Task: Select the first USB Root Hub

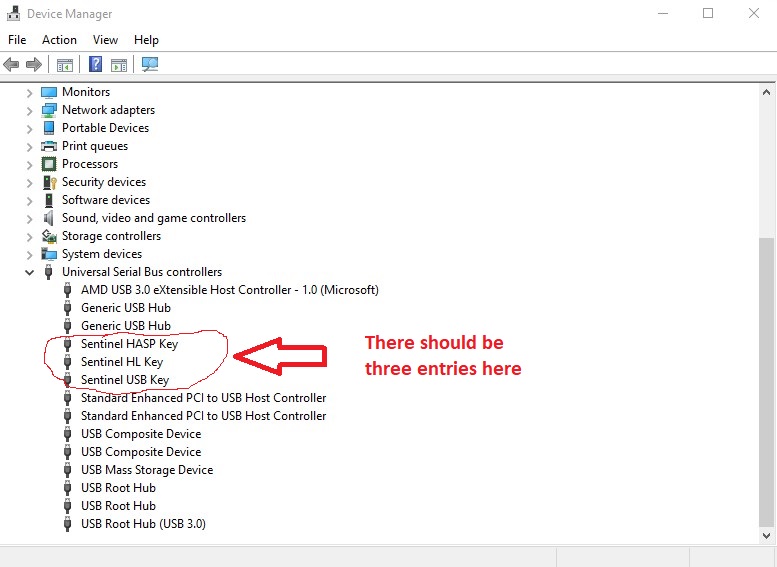Action: pyautogui.click(x=118, y=488)
